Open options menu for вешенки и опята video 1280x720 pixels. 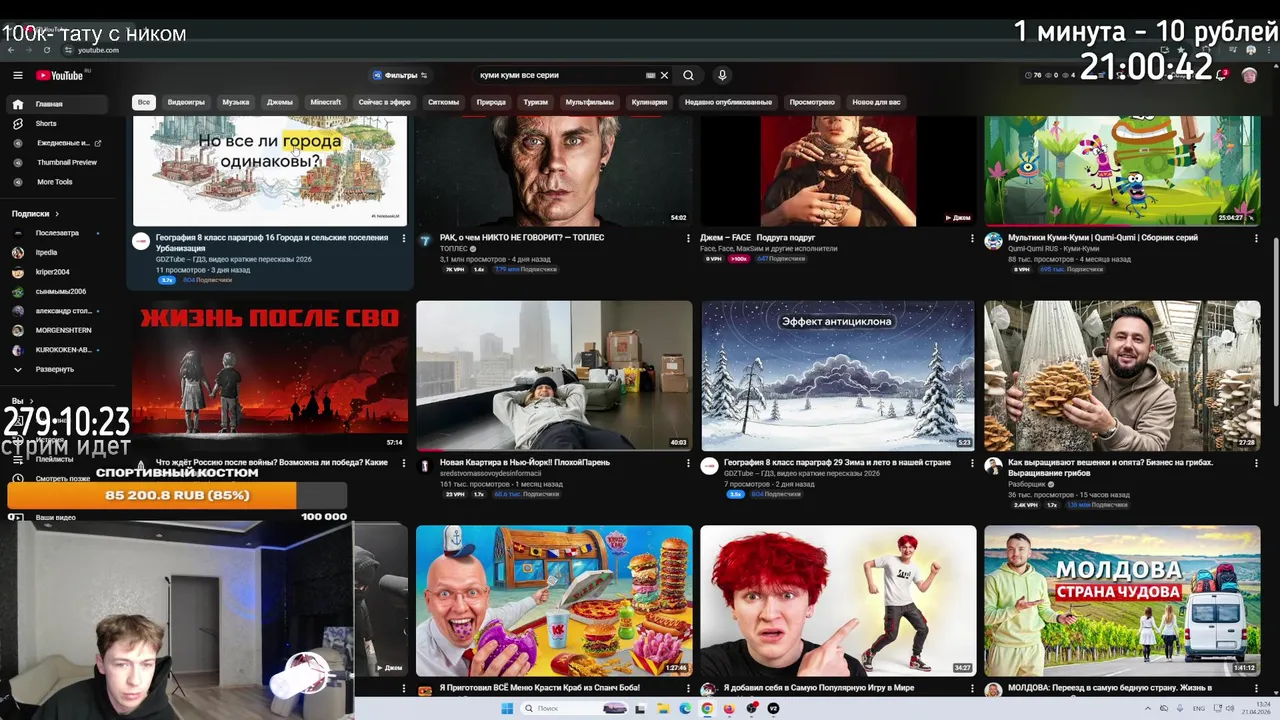1256,463
